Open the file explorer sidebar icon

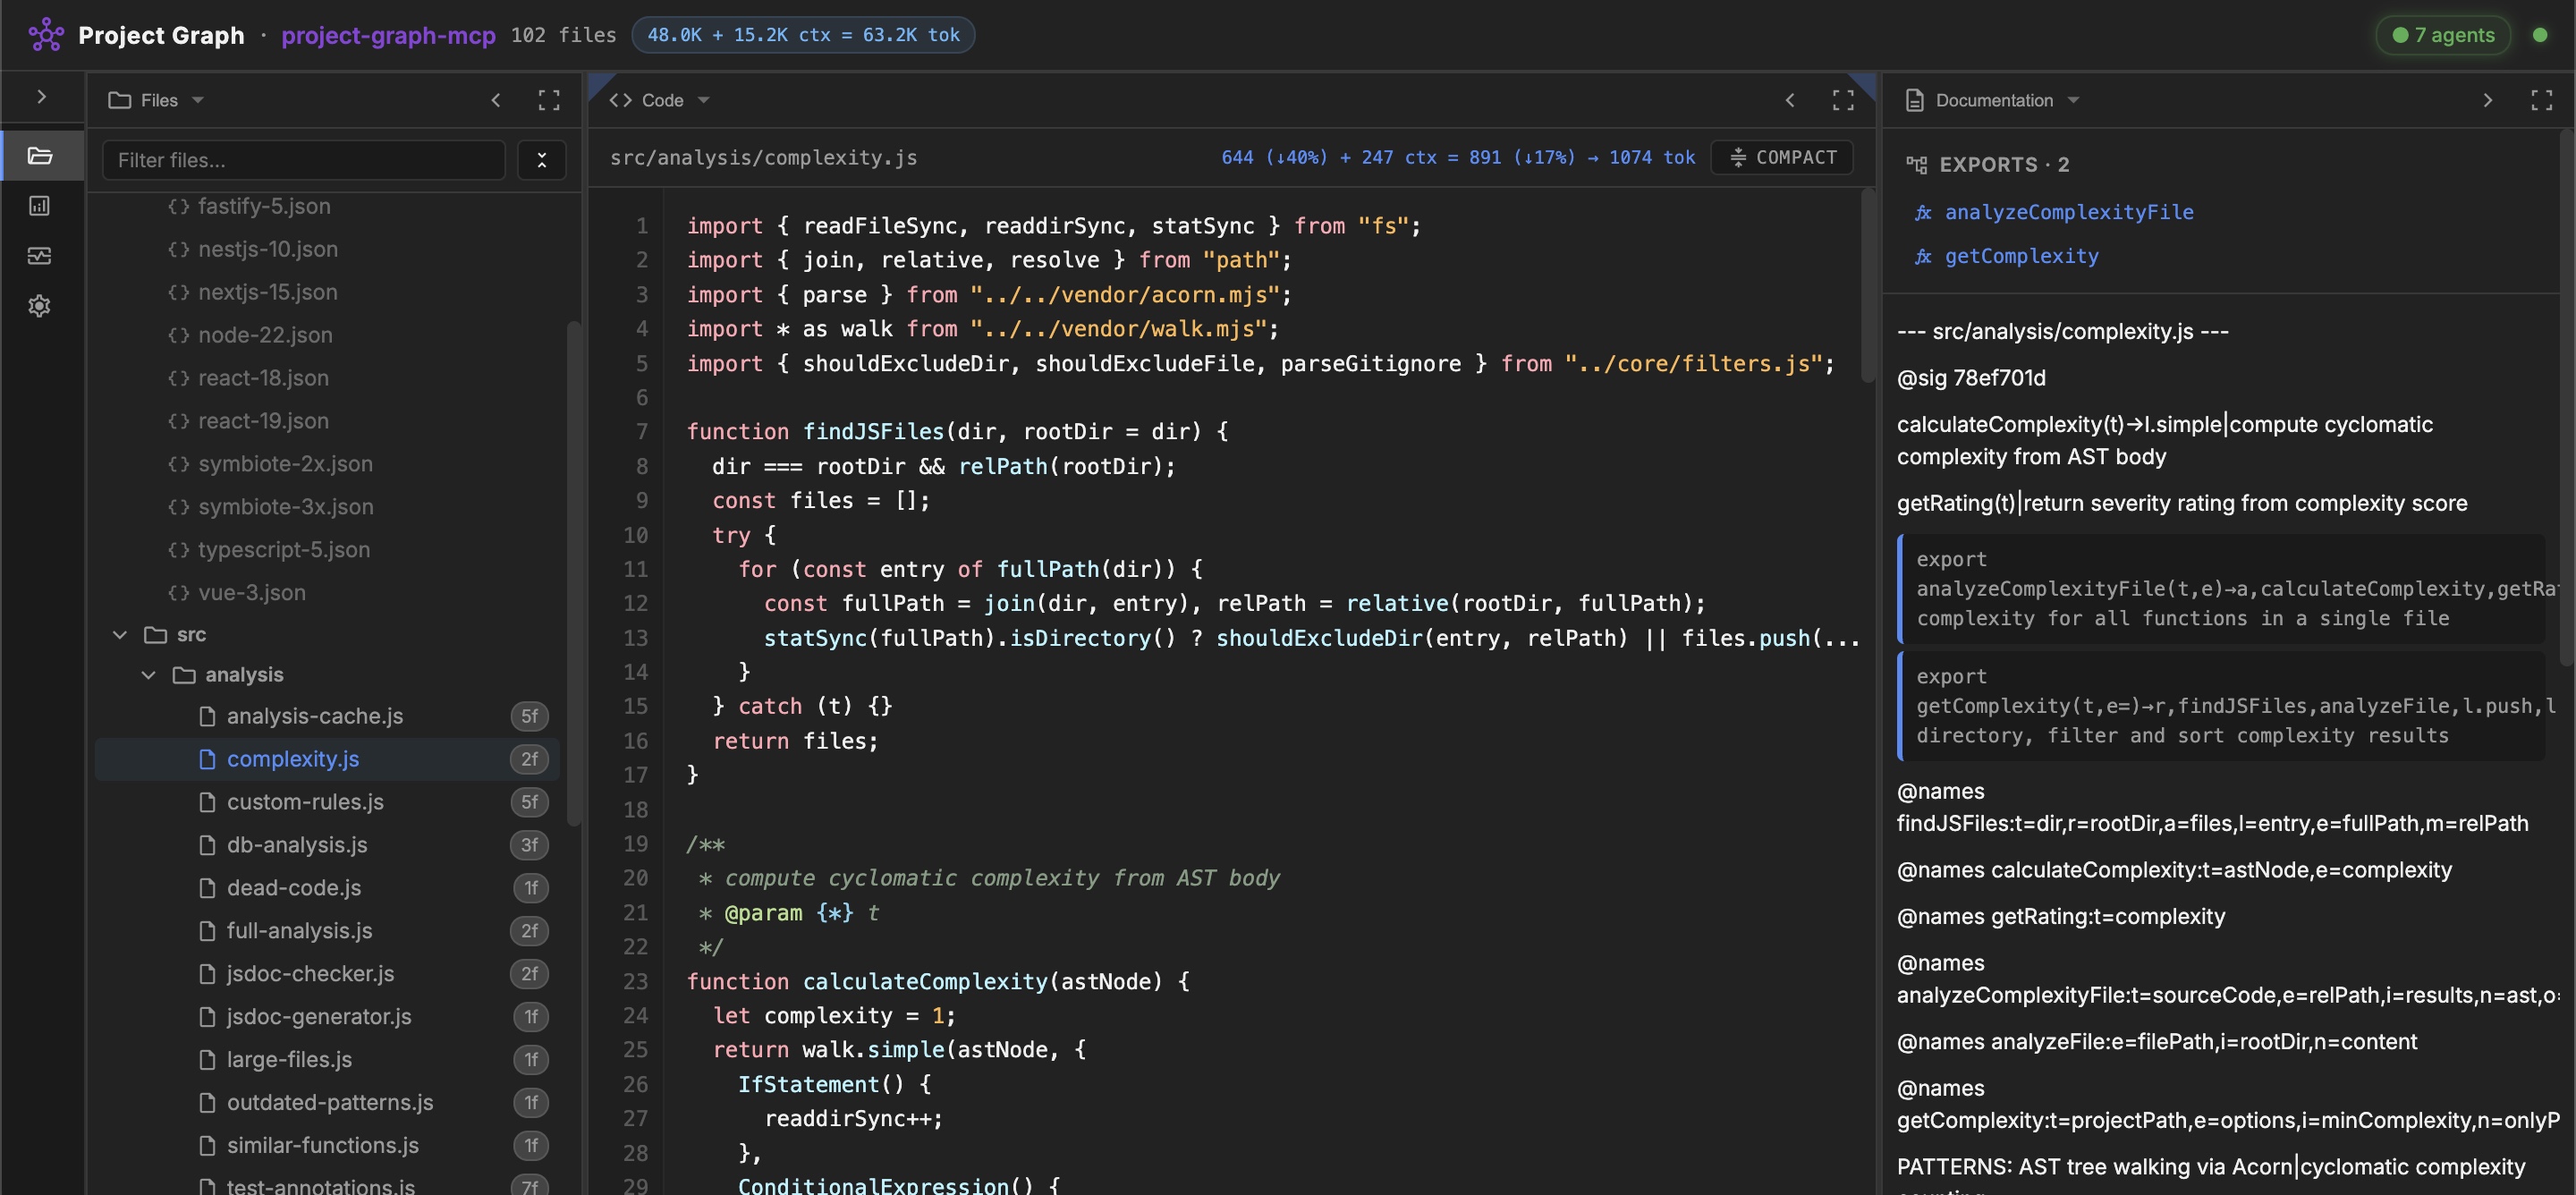click(40, 156)
